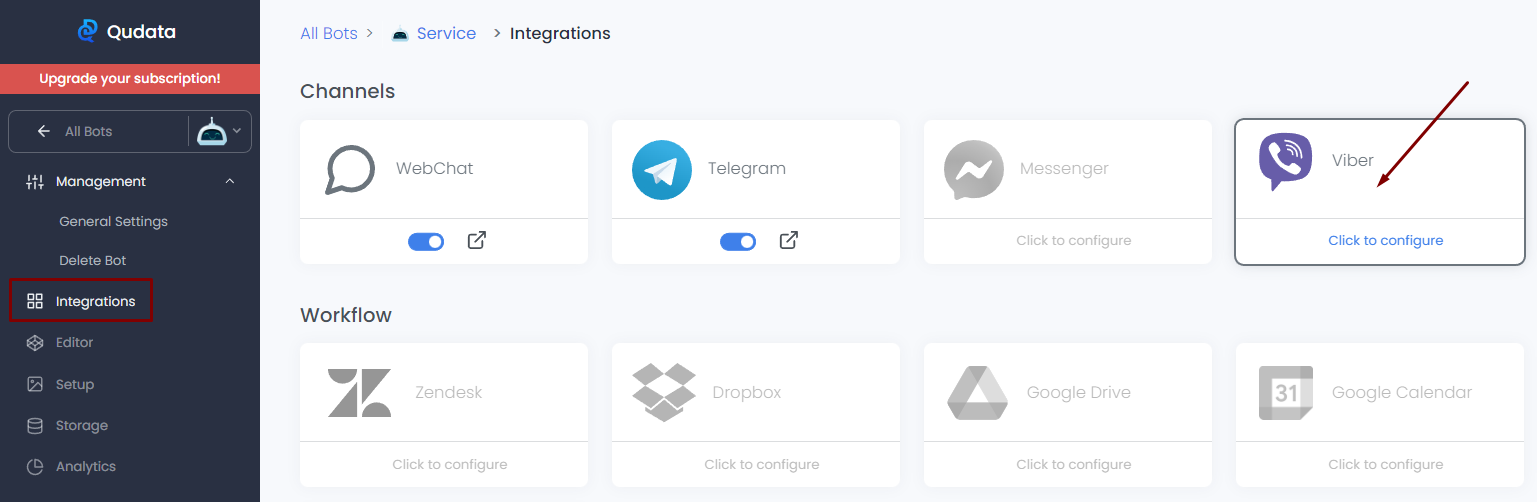This screenshot has height=502, width=1537.
Task: Click Upgrade your subscription banner
Action: click(130, 78)
